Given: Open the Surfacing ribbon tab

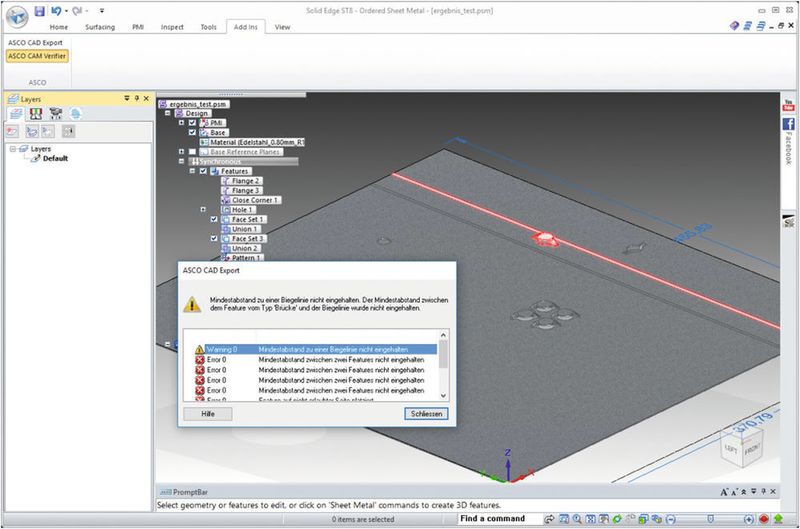Looking at the screenshot, I should tap(100, 27).
